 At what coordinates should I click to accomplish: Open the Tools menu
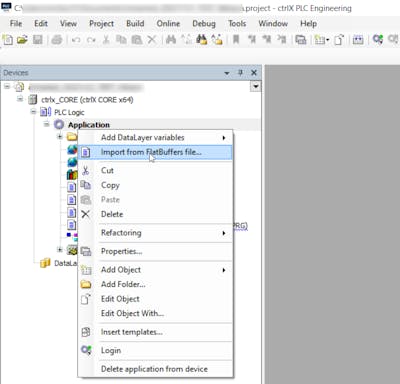tap(237, 24)
